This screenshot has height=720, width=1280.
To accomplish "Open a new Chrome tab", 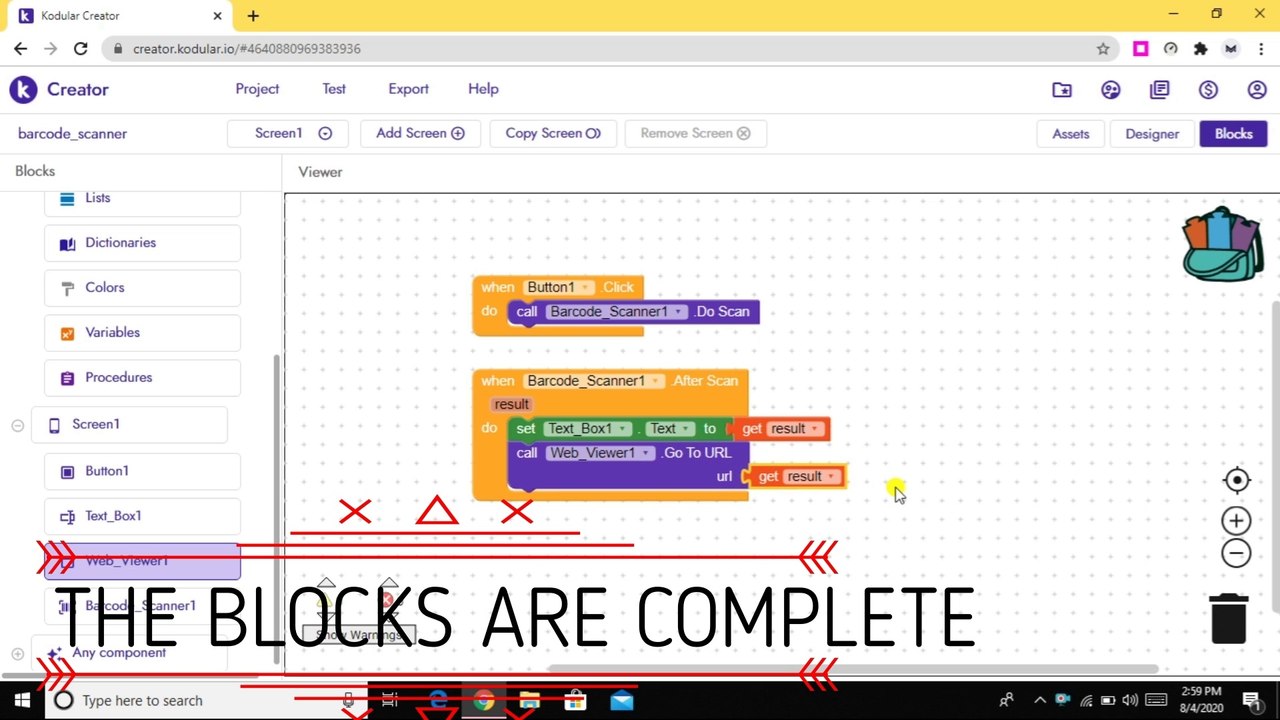I will coord(253,15).
